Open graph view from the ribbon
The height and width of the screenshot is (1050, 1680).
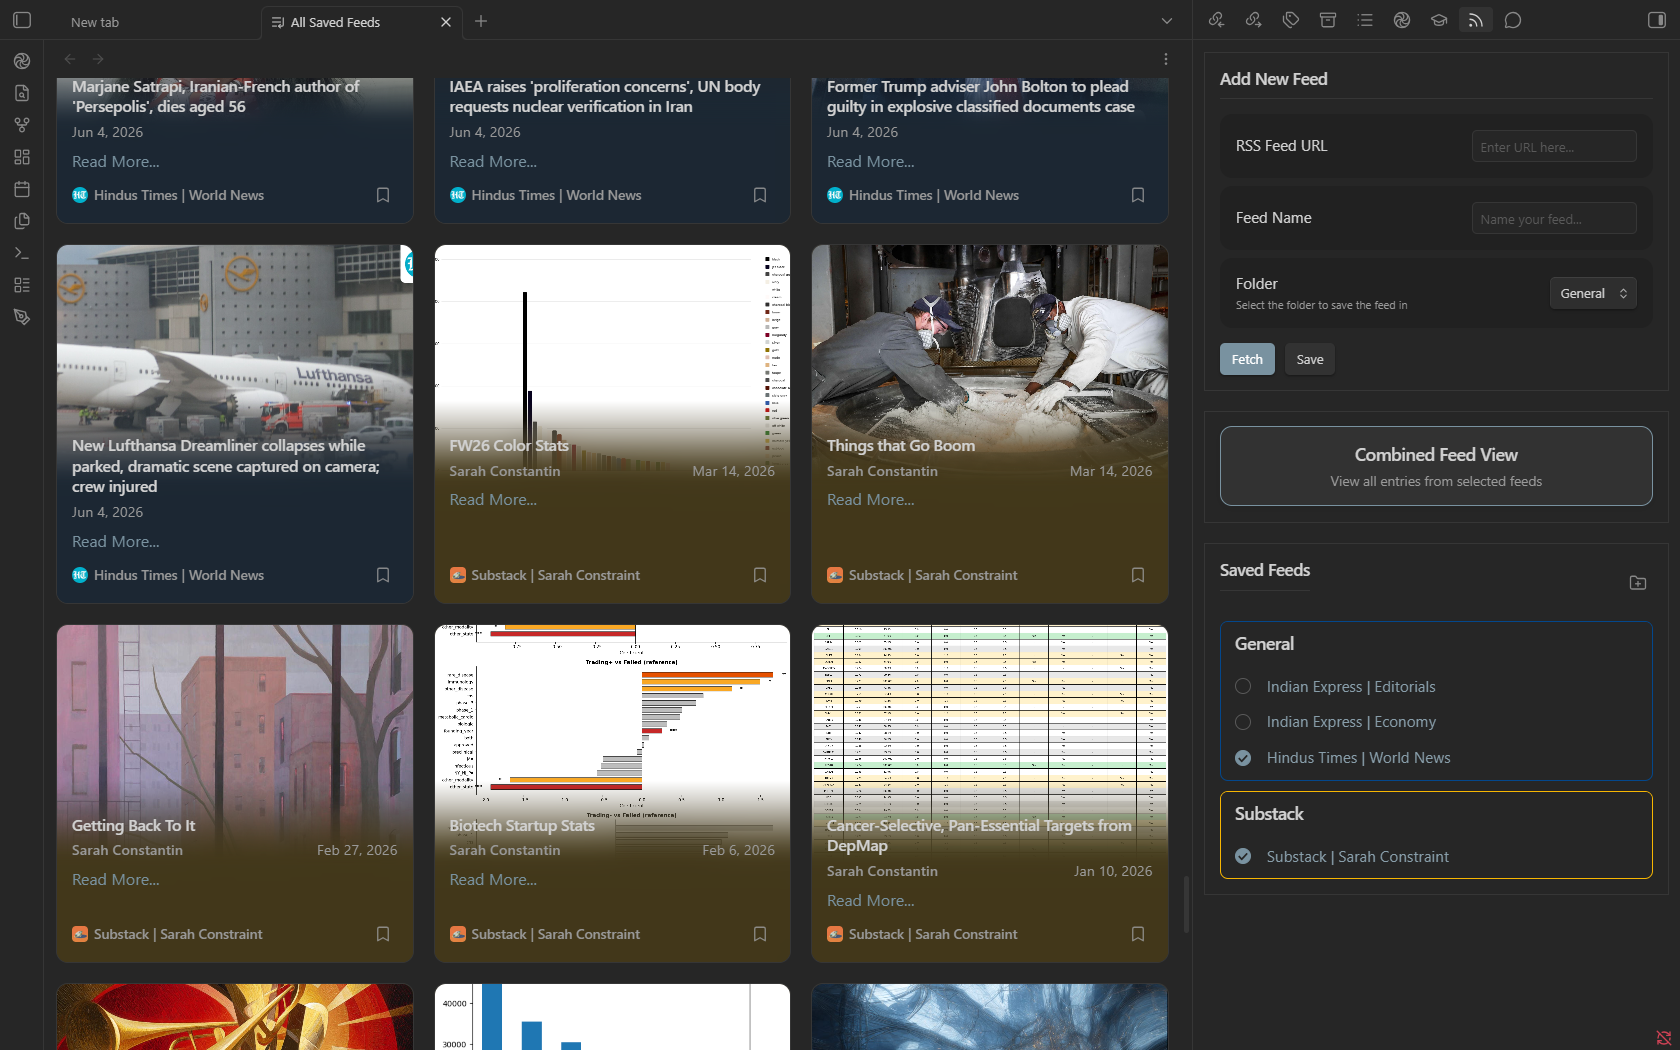pyautogui.click(x=22, y=125)
